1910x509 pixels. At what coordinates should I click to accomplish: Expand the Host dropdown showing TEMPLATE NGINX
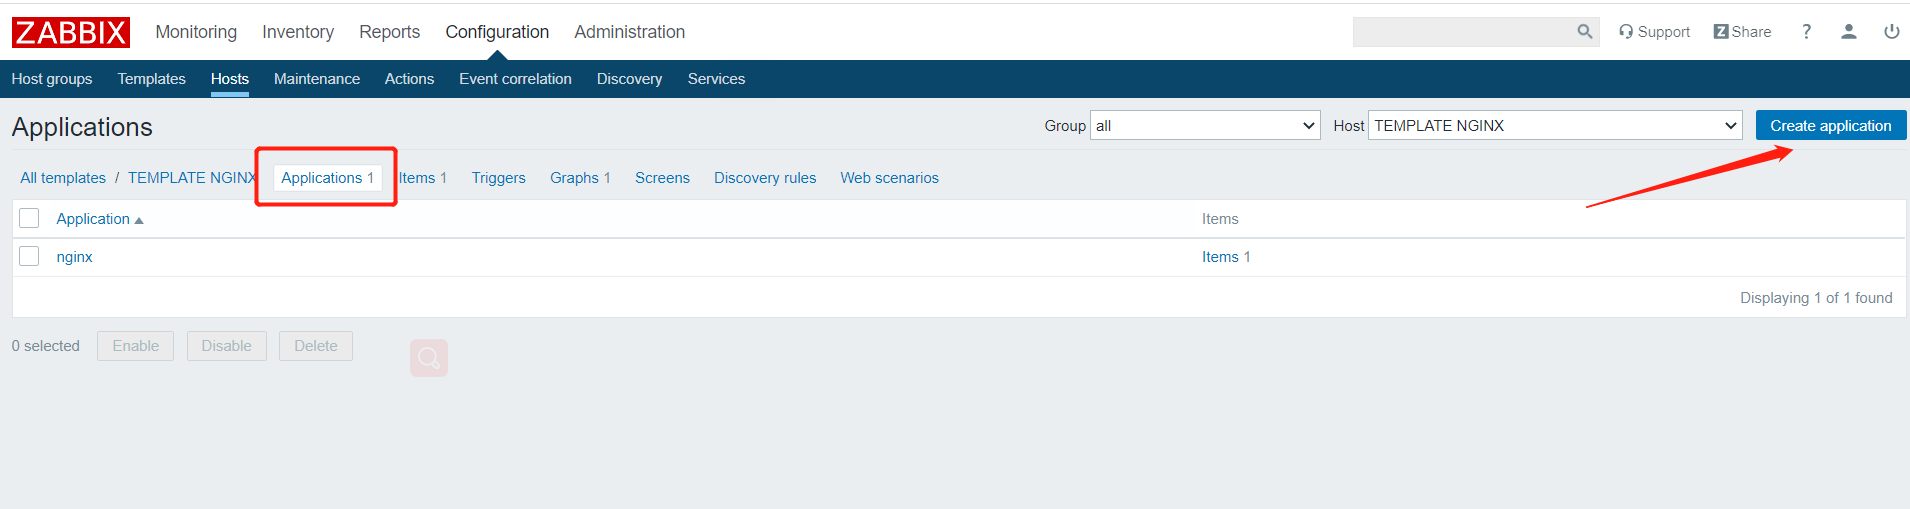click(x=1555, y=125)
